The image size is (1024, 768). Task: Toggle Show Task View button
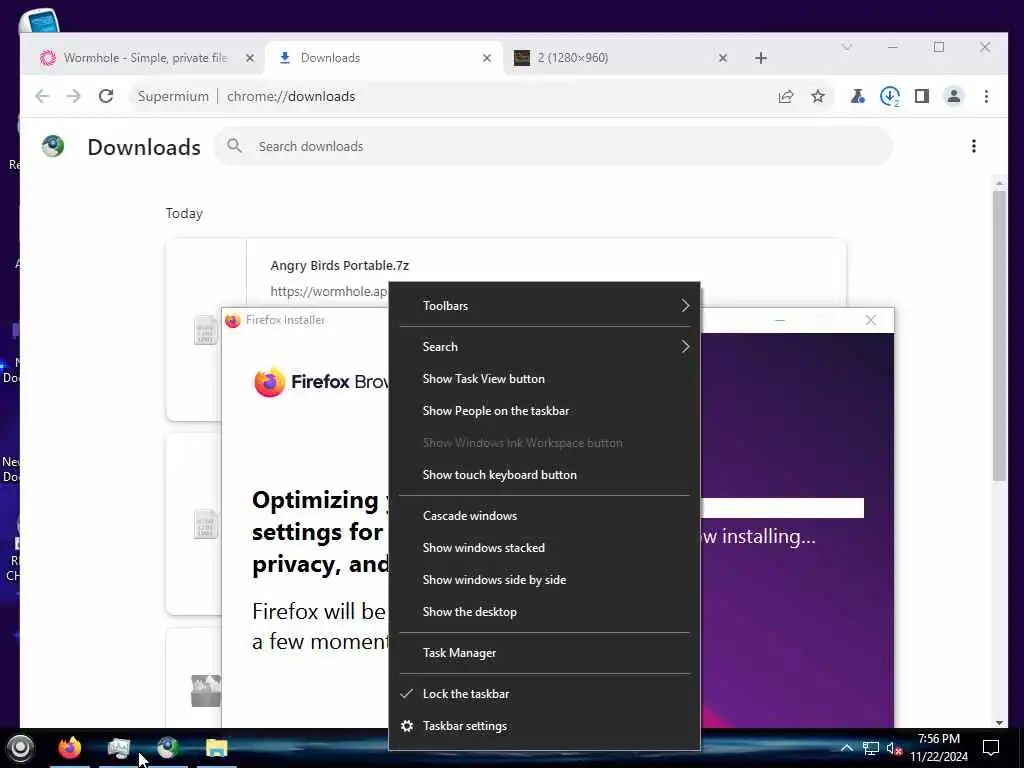point(544,379)
